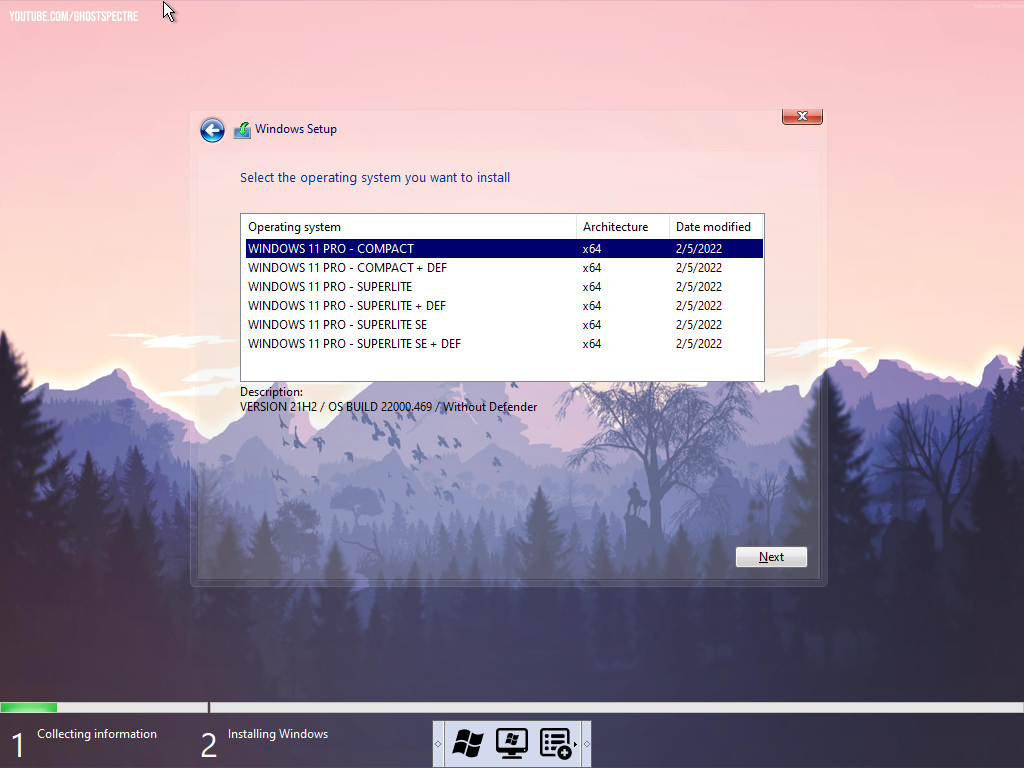Screen dimensions: 1024x768
Task: Select WINDOWS 11 PRO - SUPERLITE row
Action: pyautogui.click(x=504, y=287)
